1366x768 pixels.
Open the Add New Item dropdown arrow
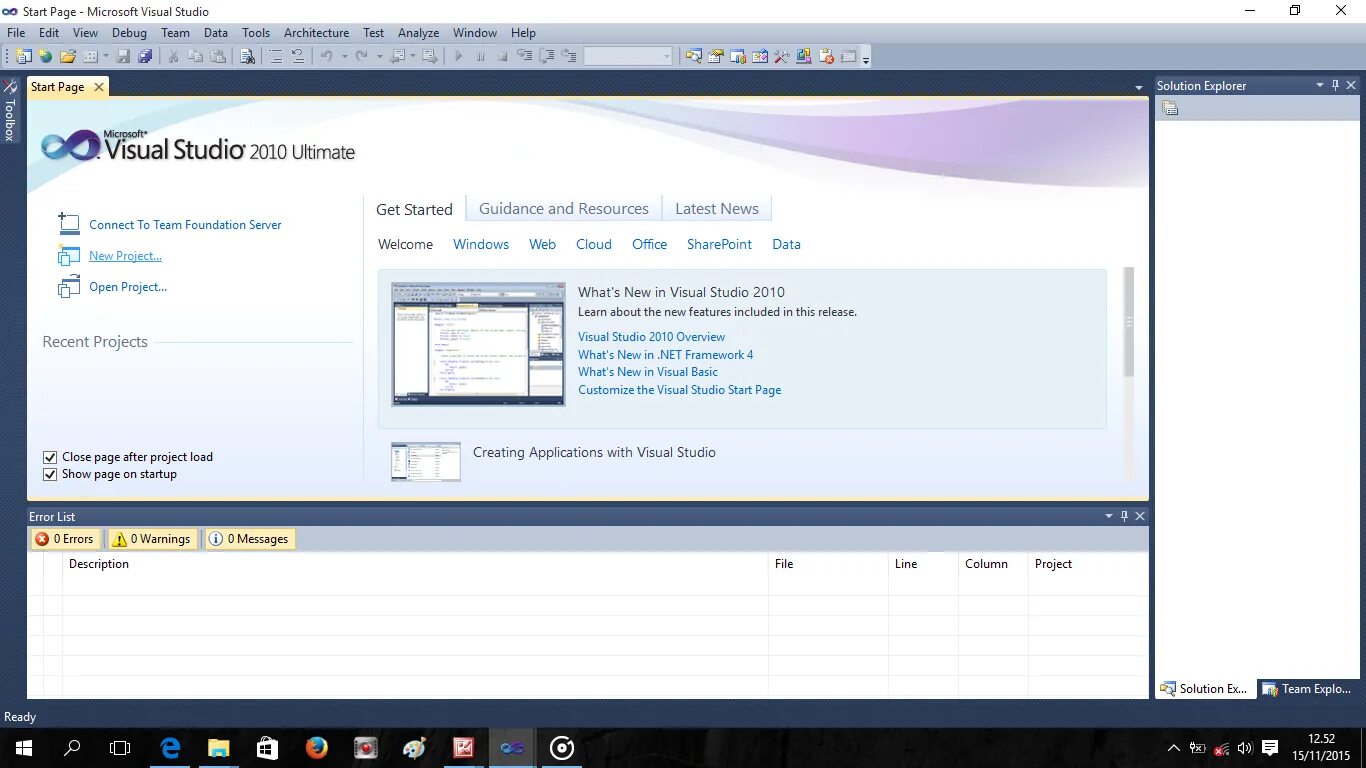106,56
